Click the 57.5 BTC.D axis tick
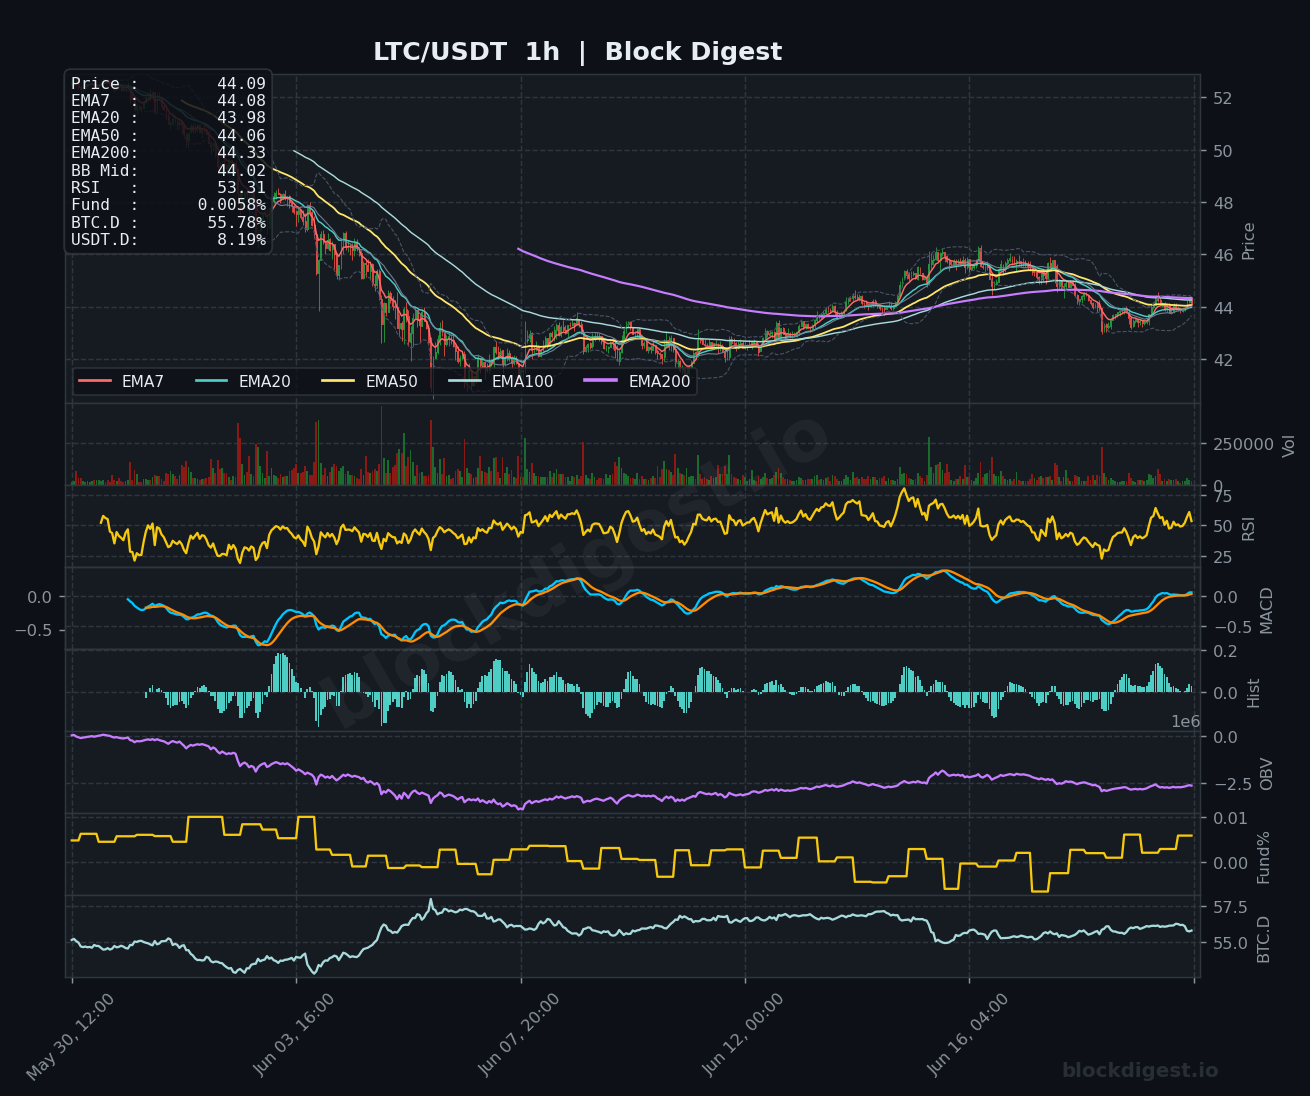 1229,908
